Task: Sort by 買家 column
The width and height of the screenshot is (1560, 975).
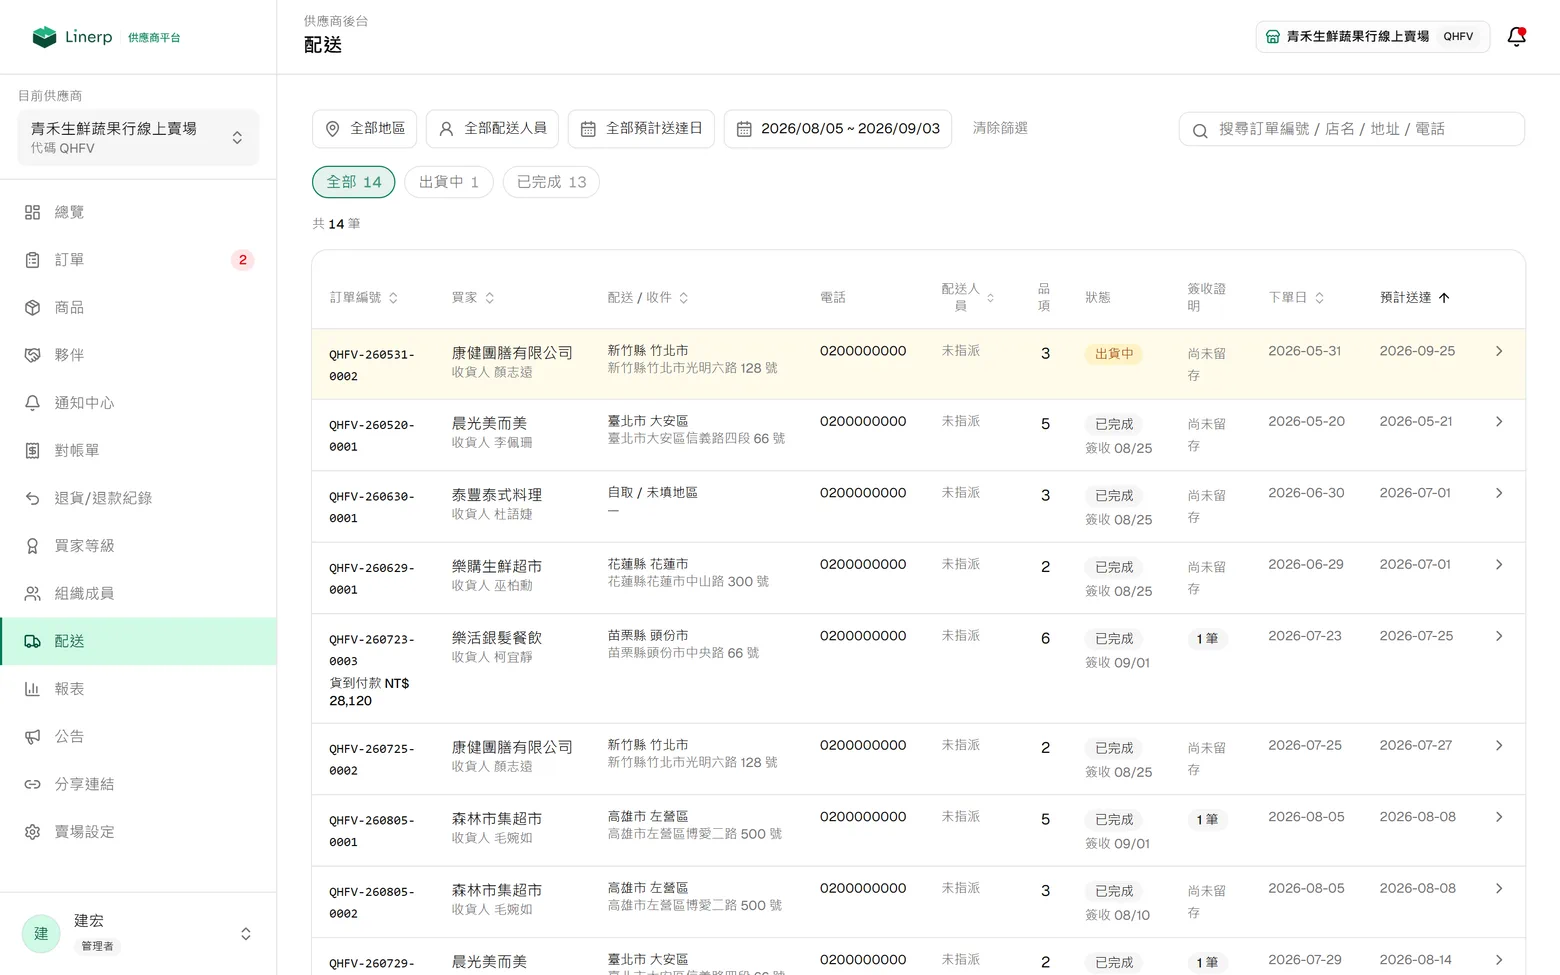Action: [473, 297]
